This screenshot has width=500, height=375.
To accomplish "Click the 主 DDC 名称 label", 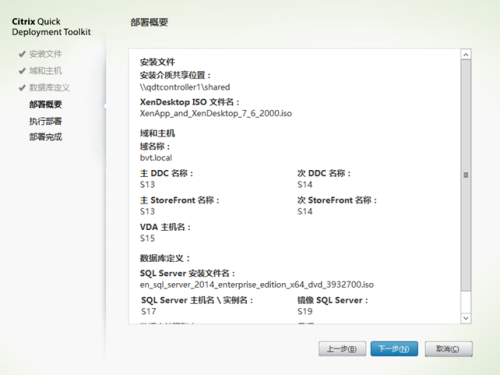I will point(167,173).
